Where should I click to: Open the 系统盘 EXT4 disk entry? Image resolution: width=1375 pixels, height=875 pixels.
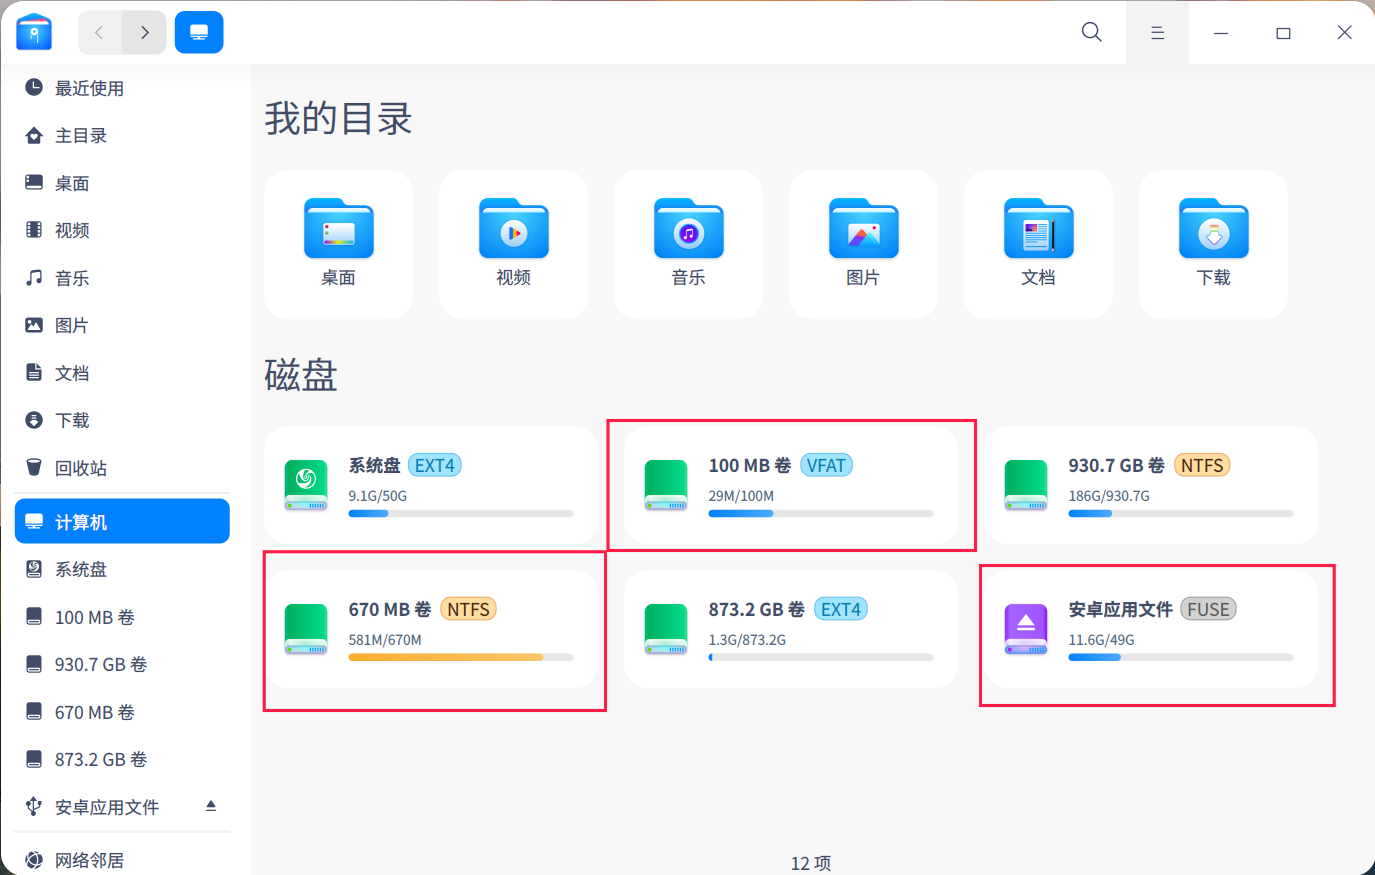click(x=432, y=485)
